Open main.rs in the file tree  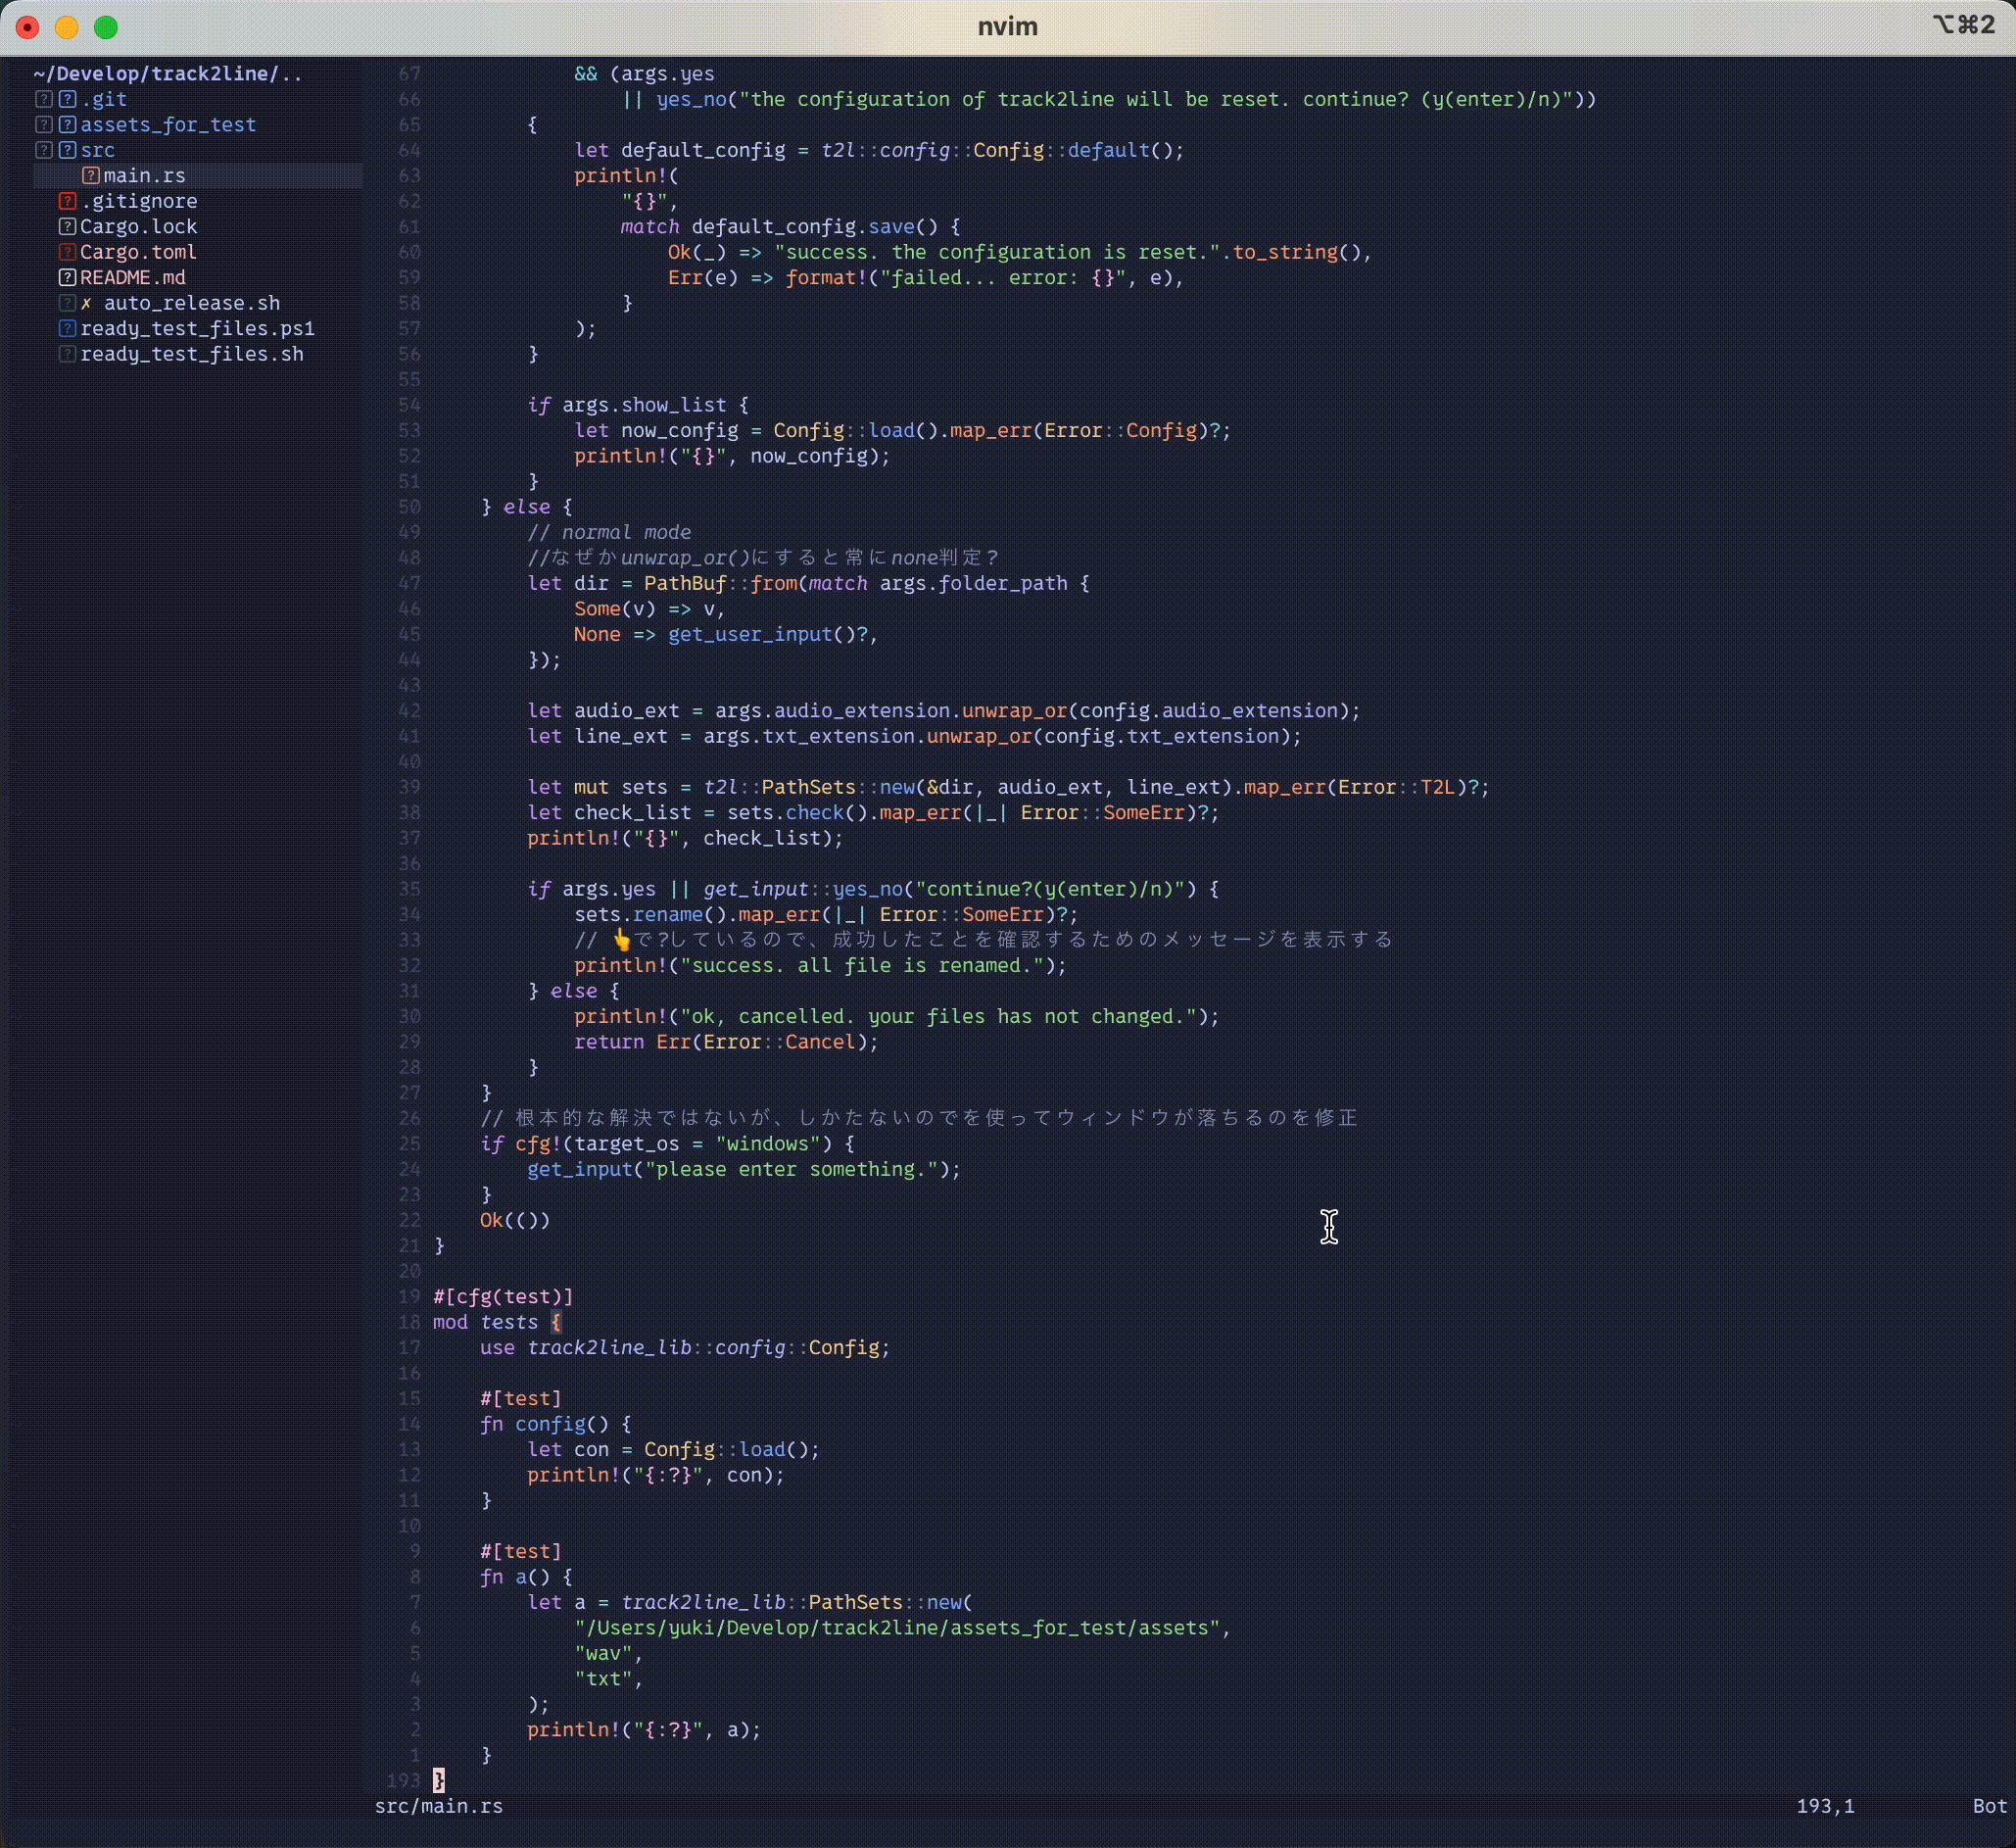144,176
